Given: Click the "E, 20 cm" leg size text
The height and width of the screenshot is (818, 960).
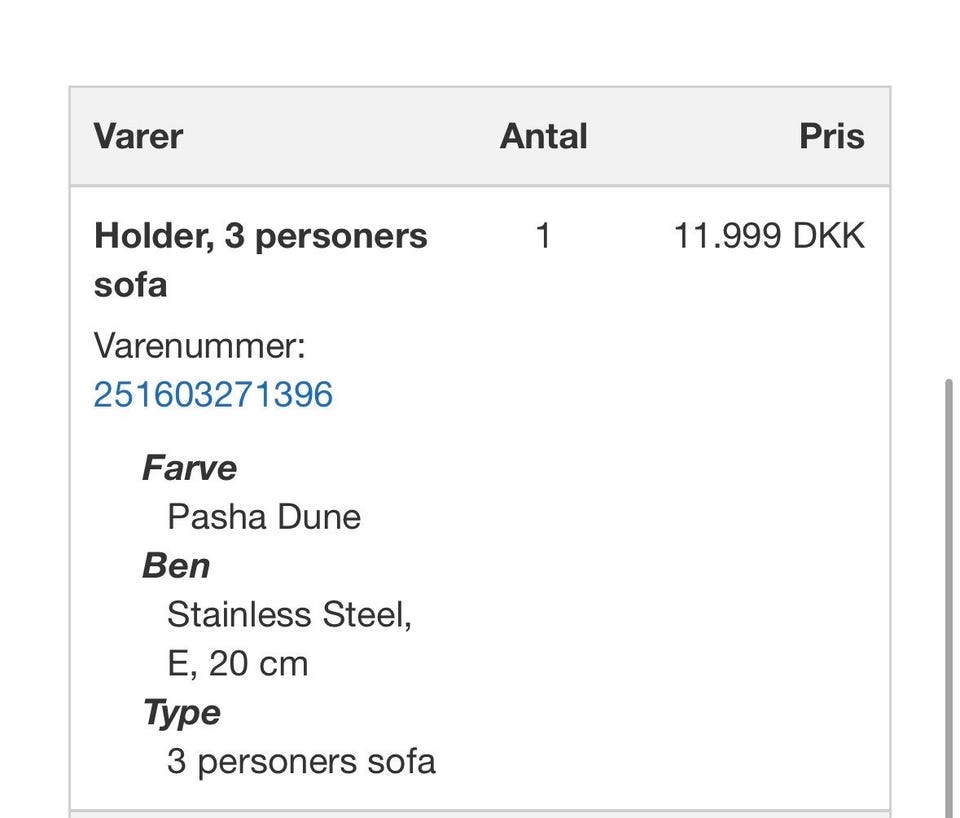Looking at the screenshot, I should pos(237,664).
